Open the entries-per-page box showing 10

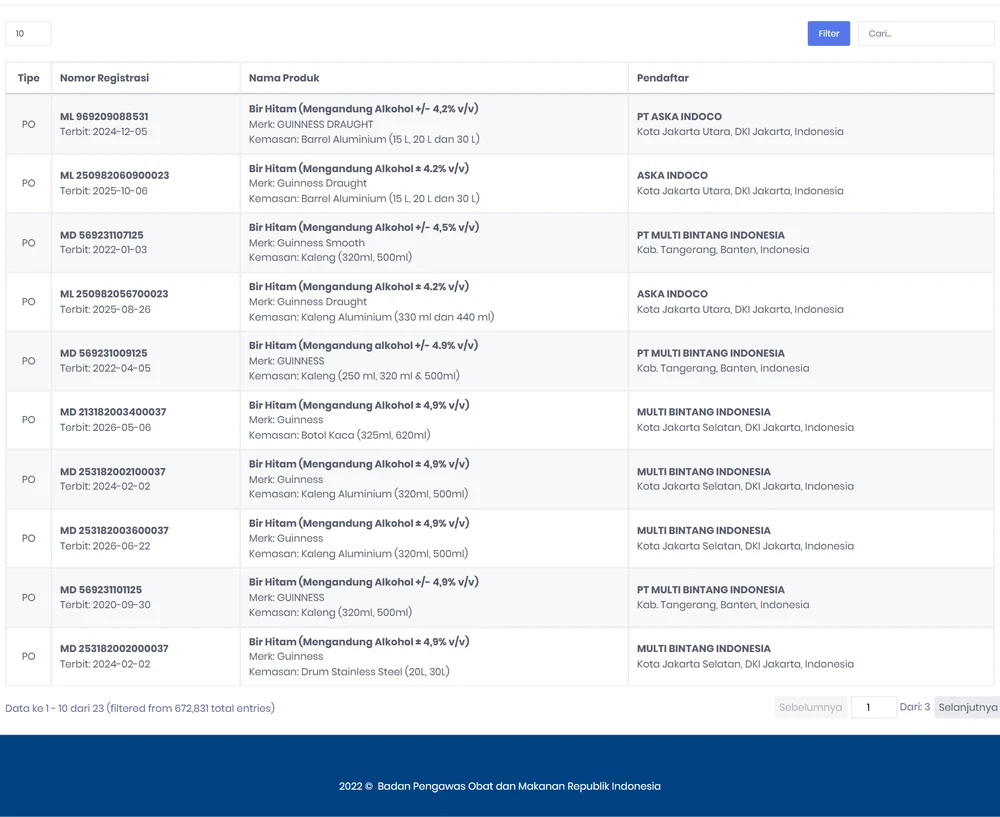click(x=28, y=34)
